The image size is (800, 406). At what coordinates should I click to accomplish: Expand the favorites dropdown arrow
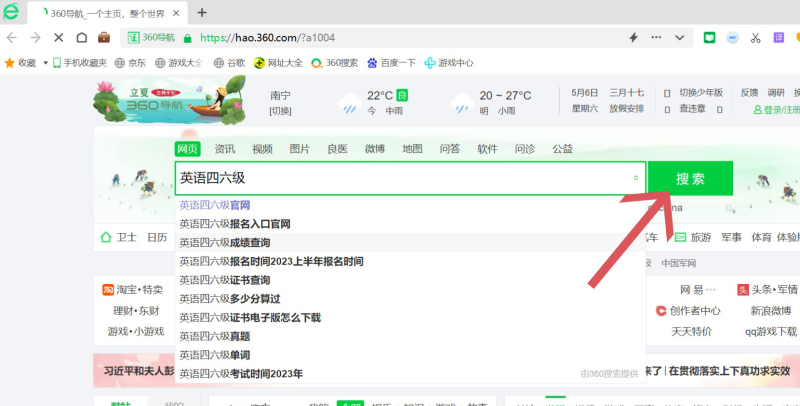45,63
